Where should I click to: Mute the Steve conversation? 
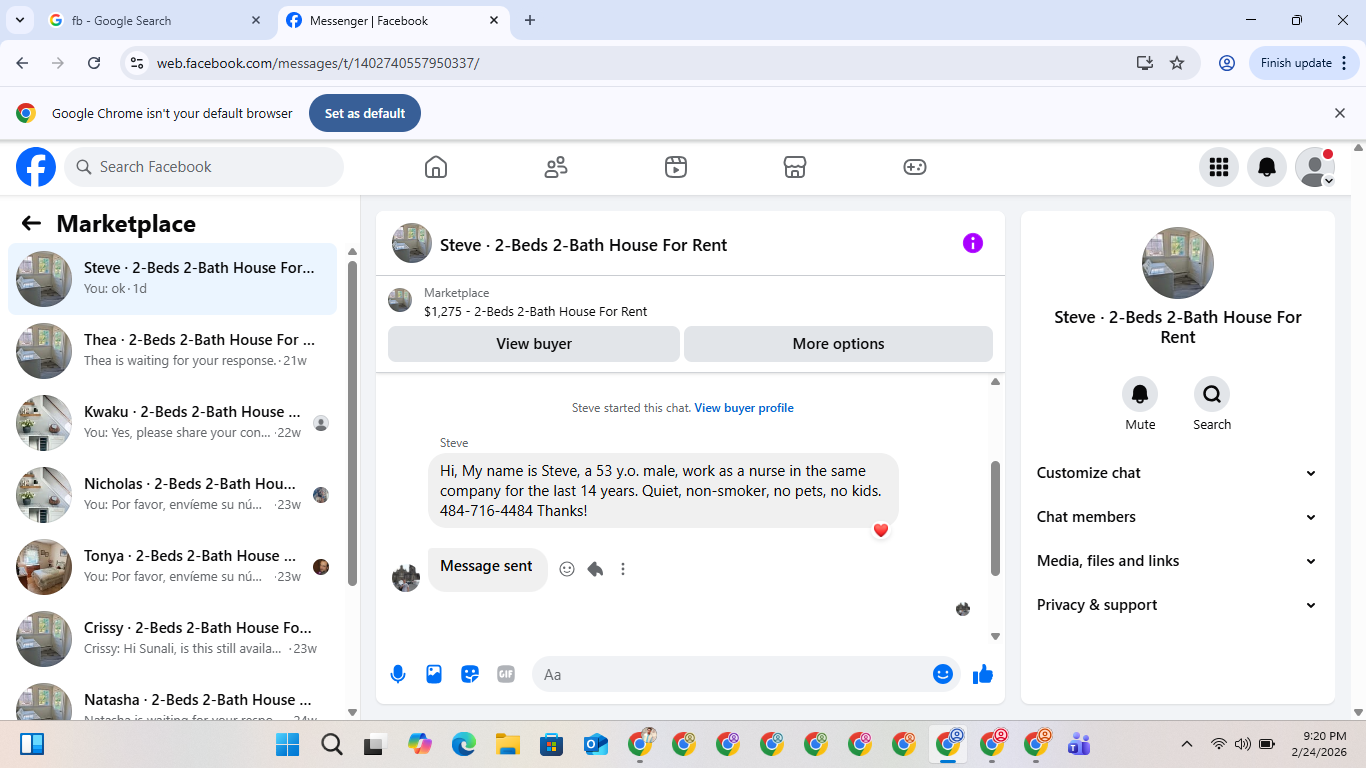pyautogui.click(x=1140, y=394)
